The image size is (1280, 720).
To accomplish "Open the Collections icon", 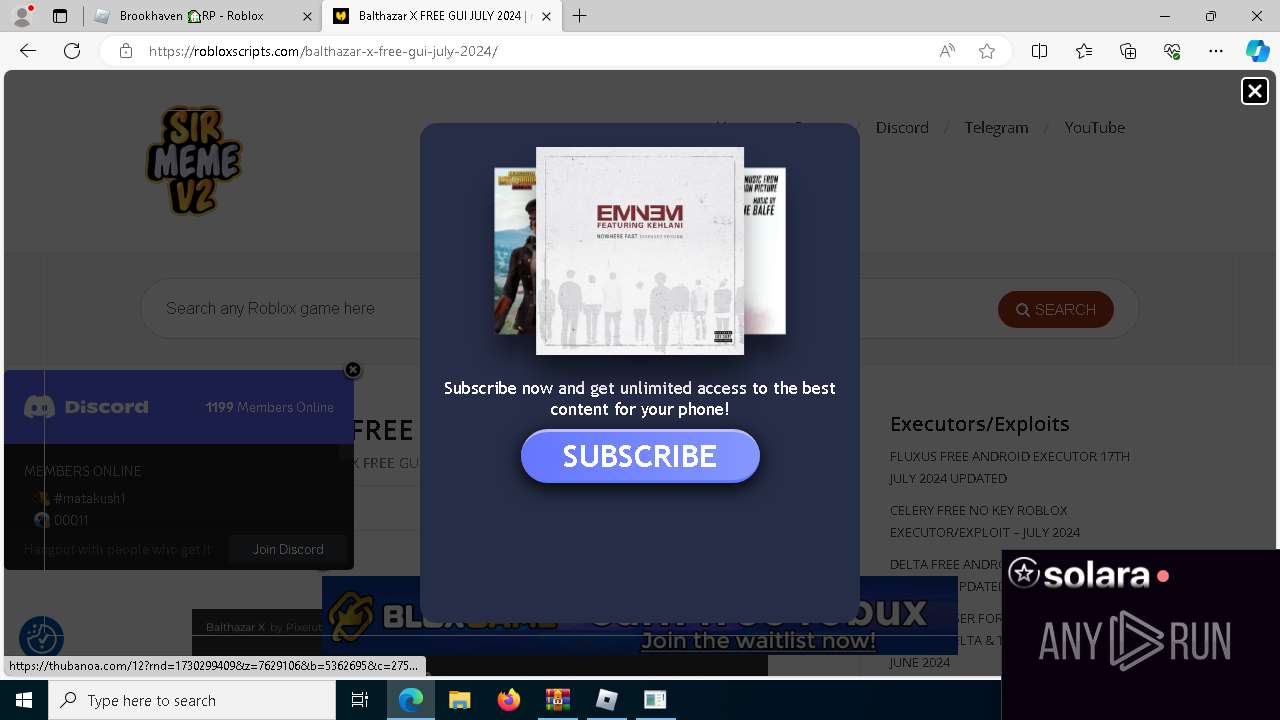I will 1128,51.
